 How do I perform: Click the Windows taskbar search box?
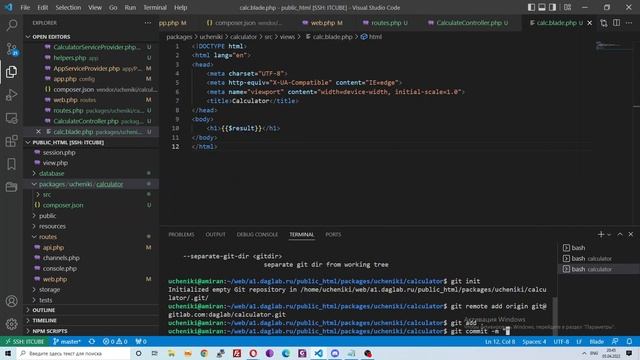pos(73,353)
